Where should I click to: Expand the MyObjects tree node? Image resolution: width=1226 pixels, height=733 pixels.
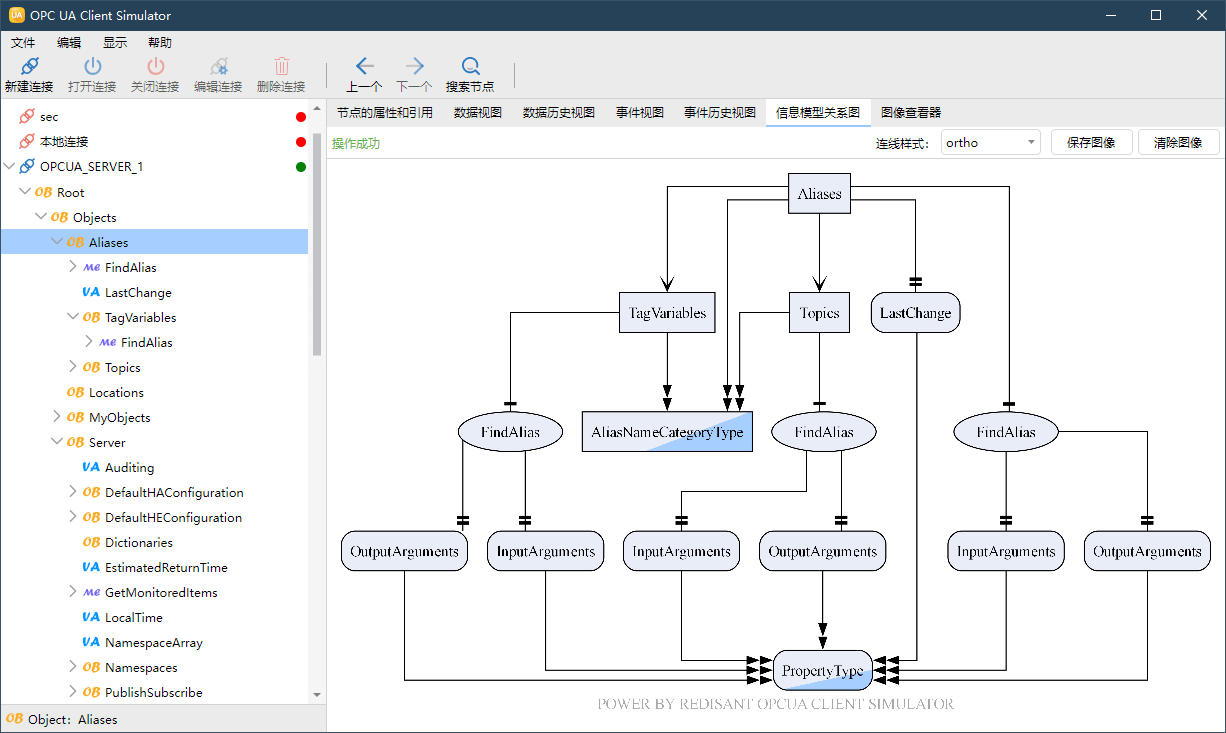pyautogui.click(x=56, y=417)
